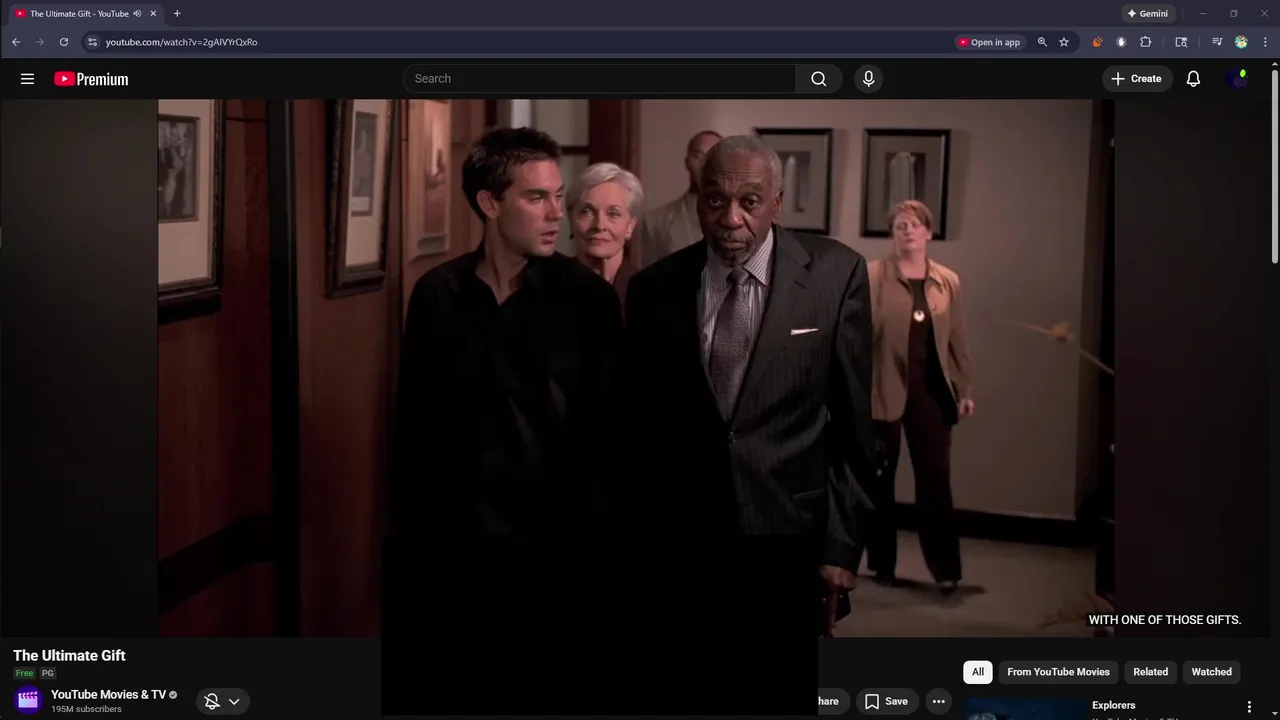
Task: Open the browser side panel search icon
Action: coord(1181,42)
